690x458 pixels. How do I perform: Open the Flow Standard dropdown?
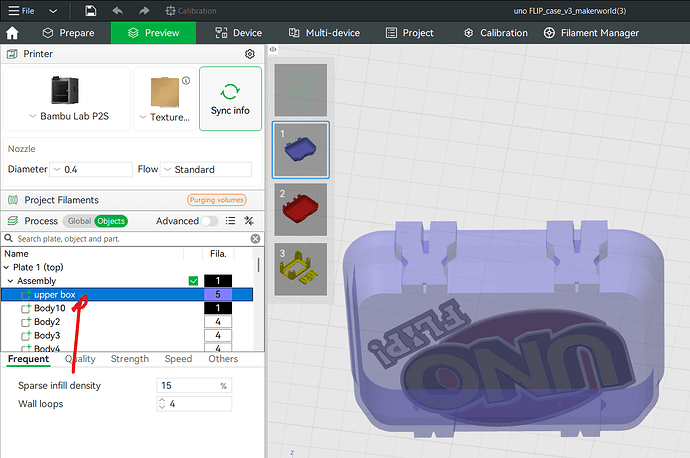pyautogui.click(x=206, y=169)
